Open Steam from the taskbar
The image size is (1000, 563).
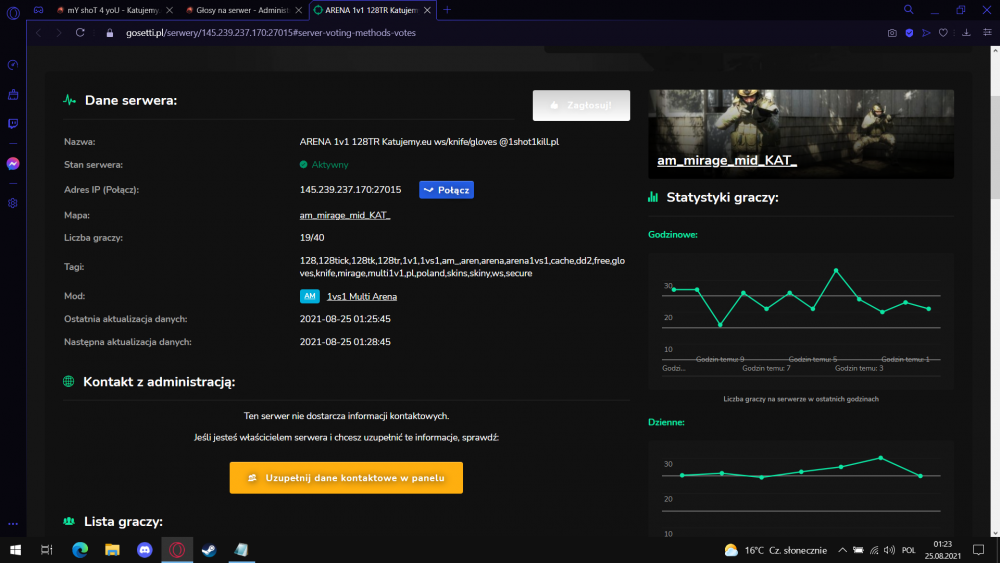coord(209,550)
